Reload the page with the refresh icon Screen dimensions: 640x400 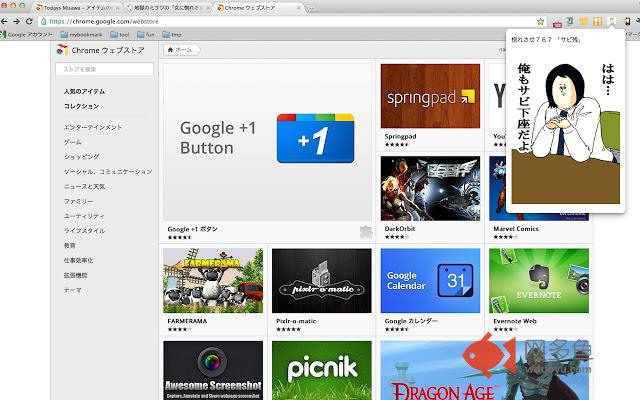click(29, 21)
